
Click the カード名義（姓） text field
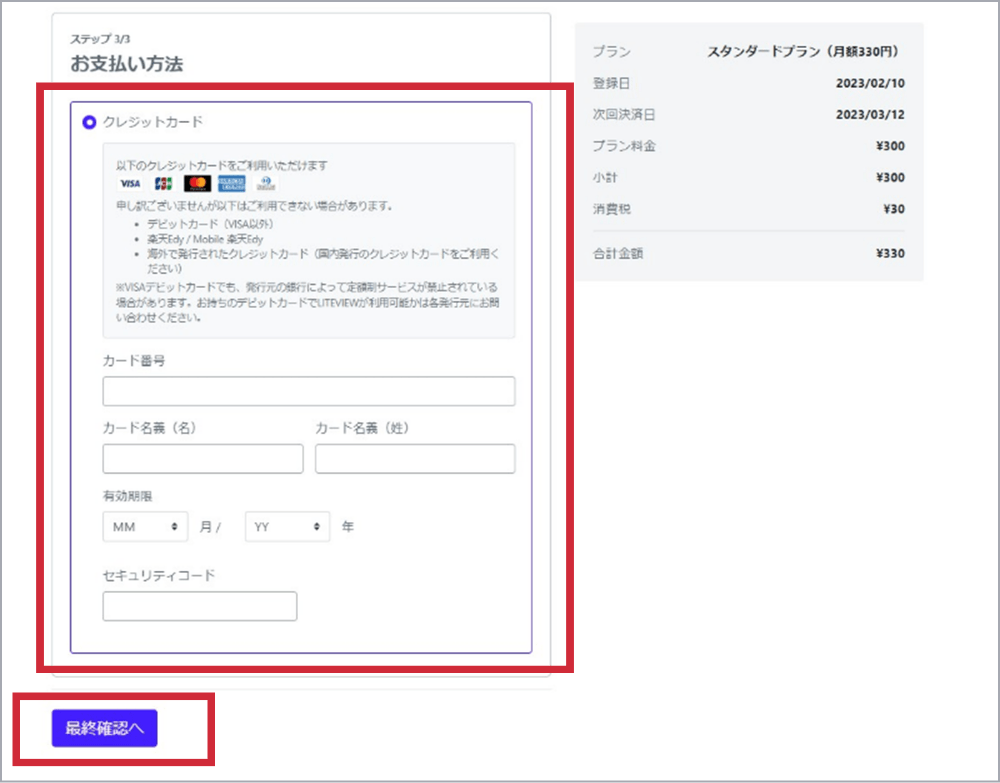coord(415,459)
